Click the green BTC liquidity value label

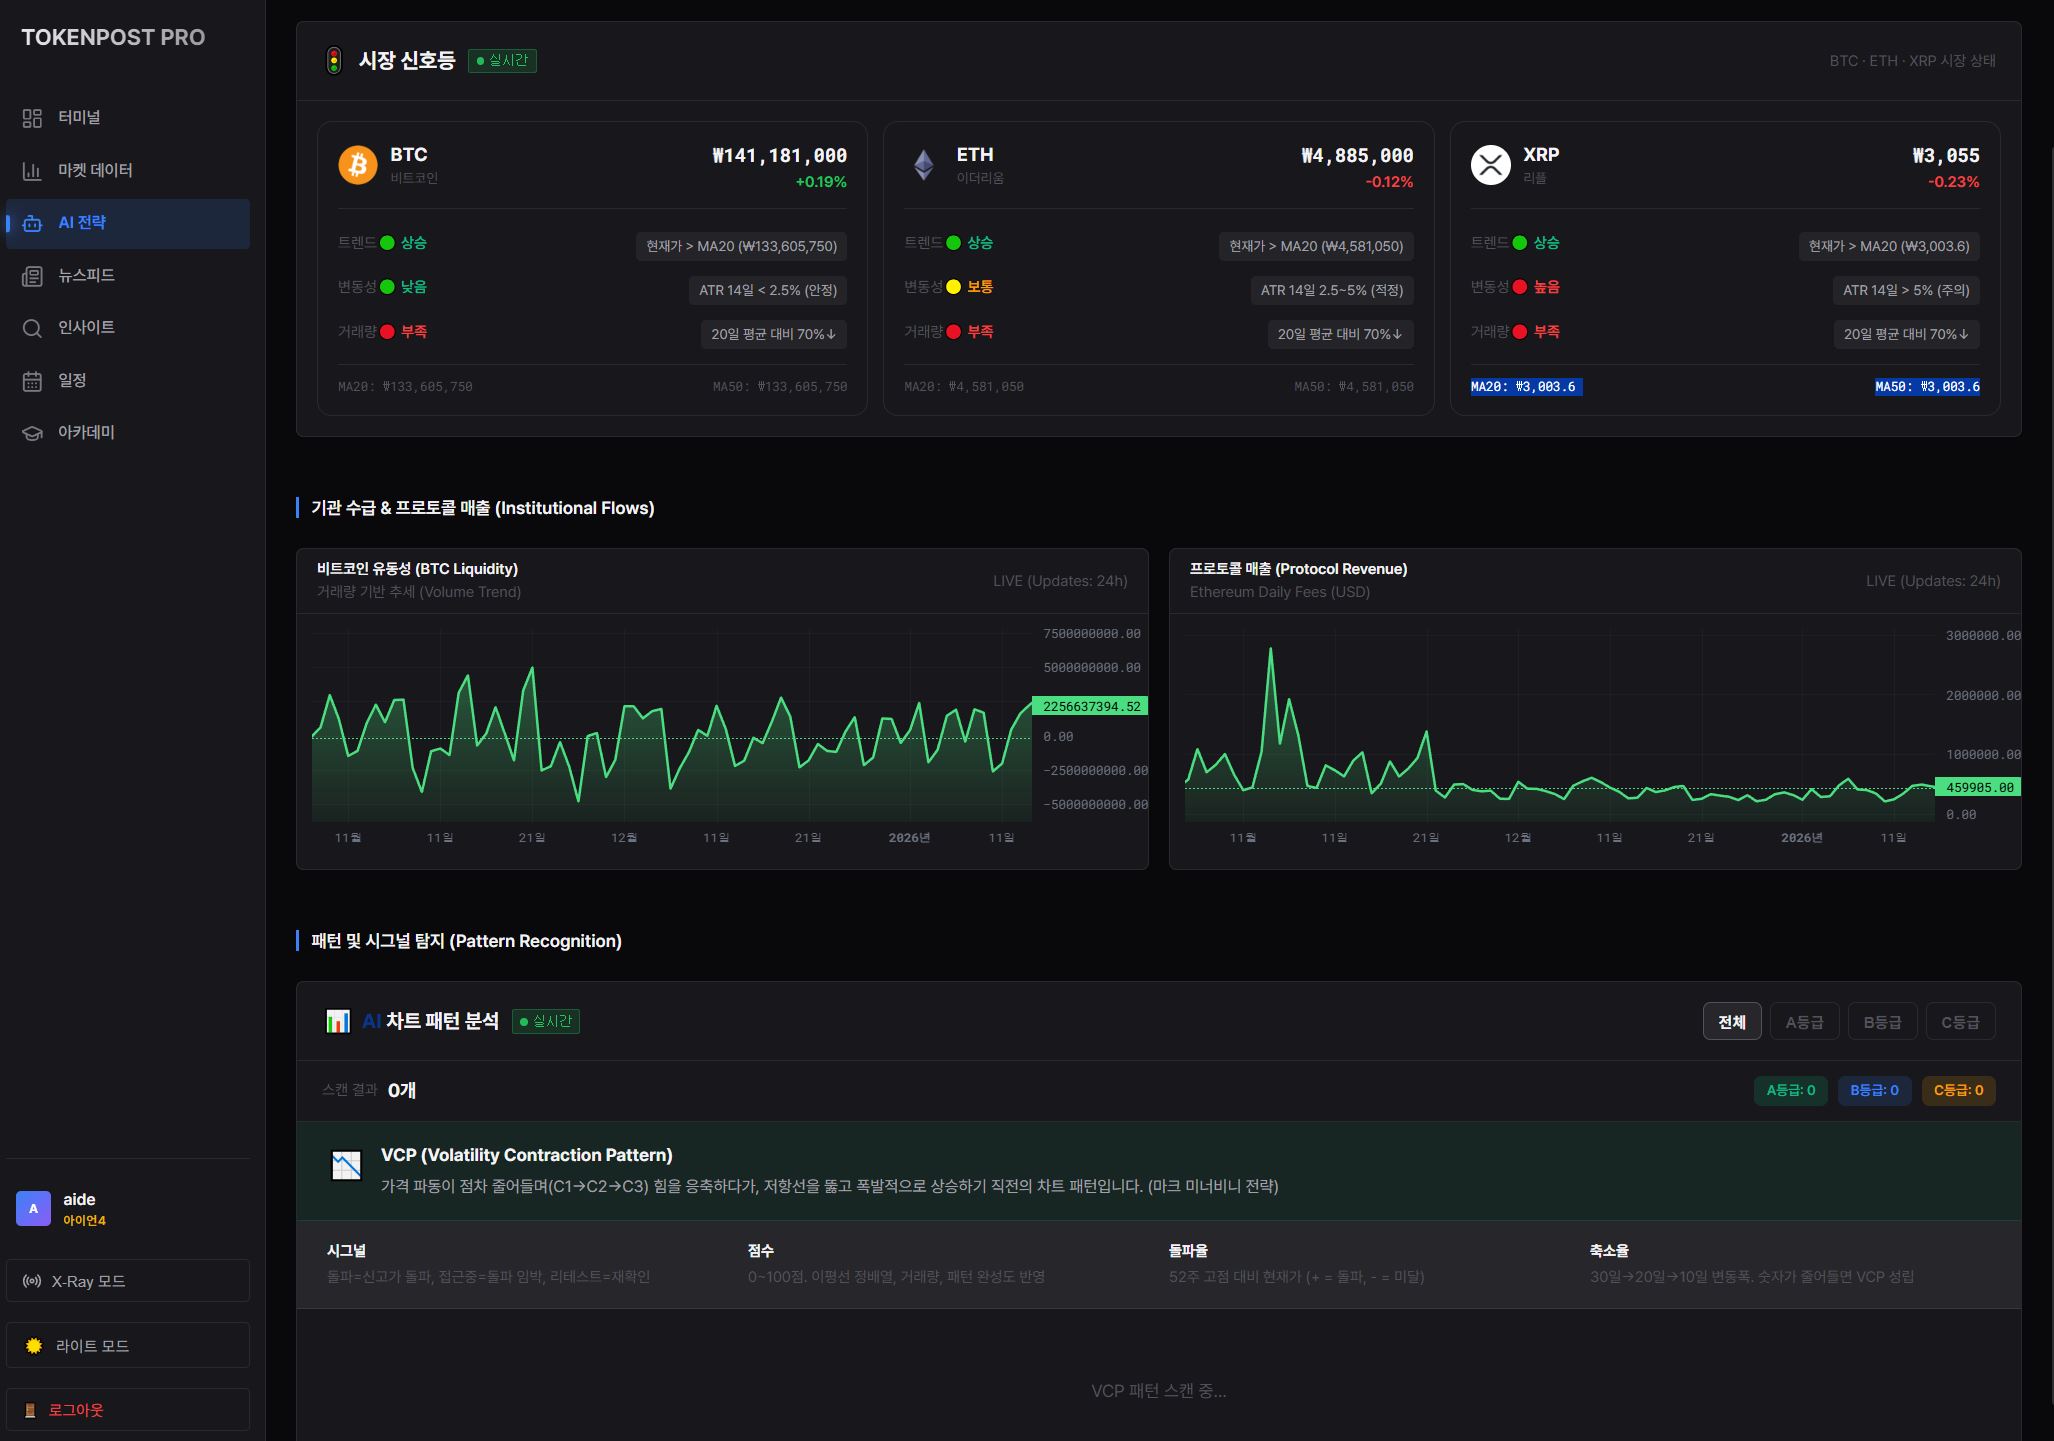tap(1090, 706)
